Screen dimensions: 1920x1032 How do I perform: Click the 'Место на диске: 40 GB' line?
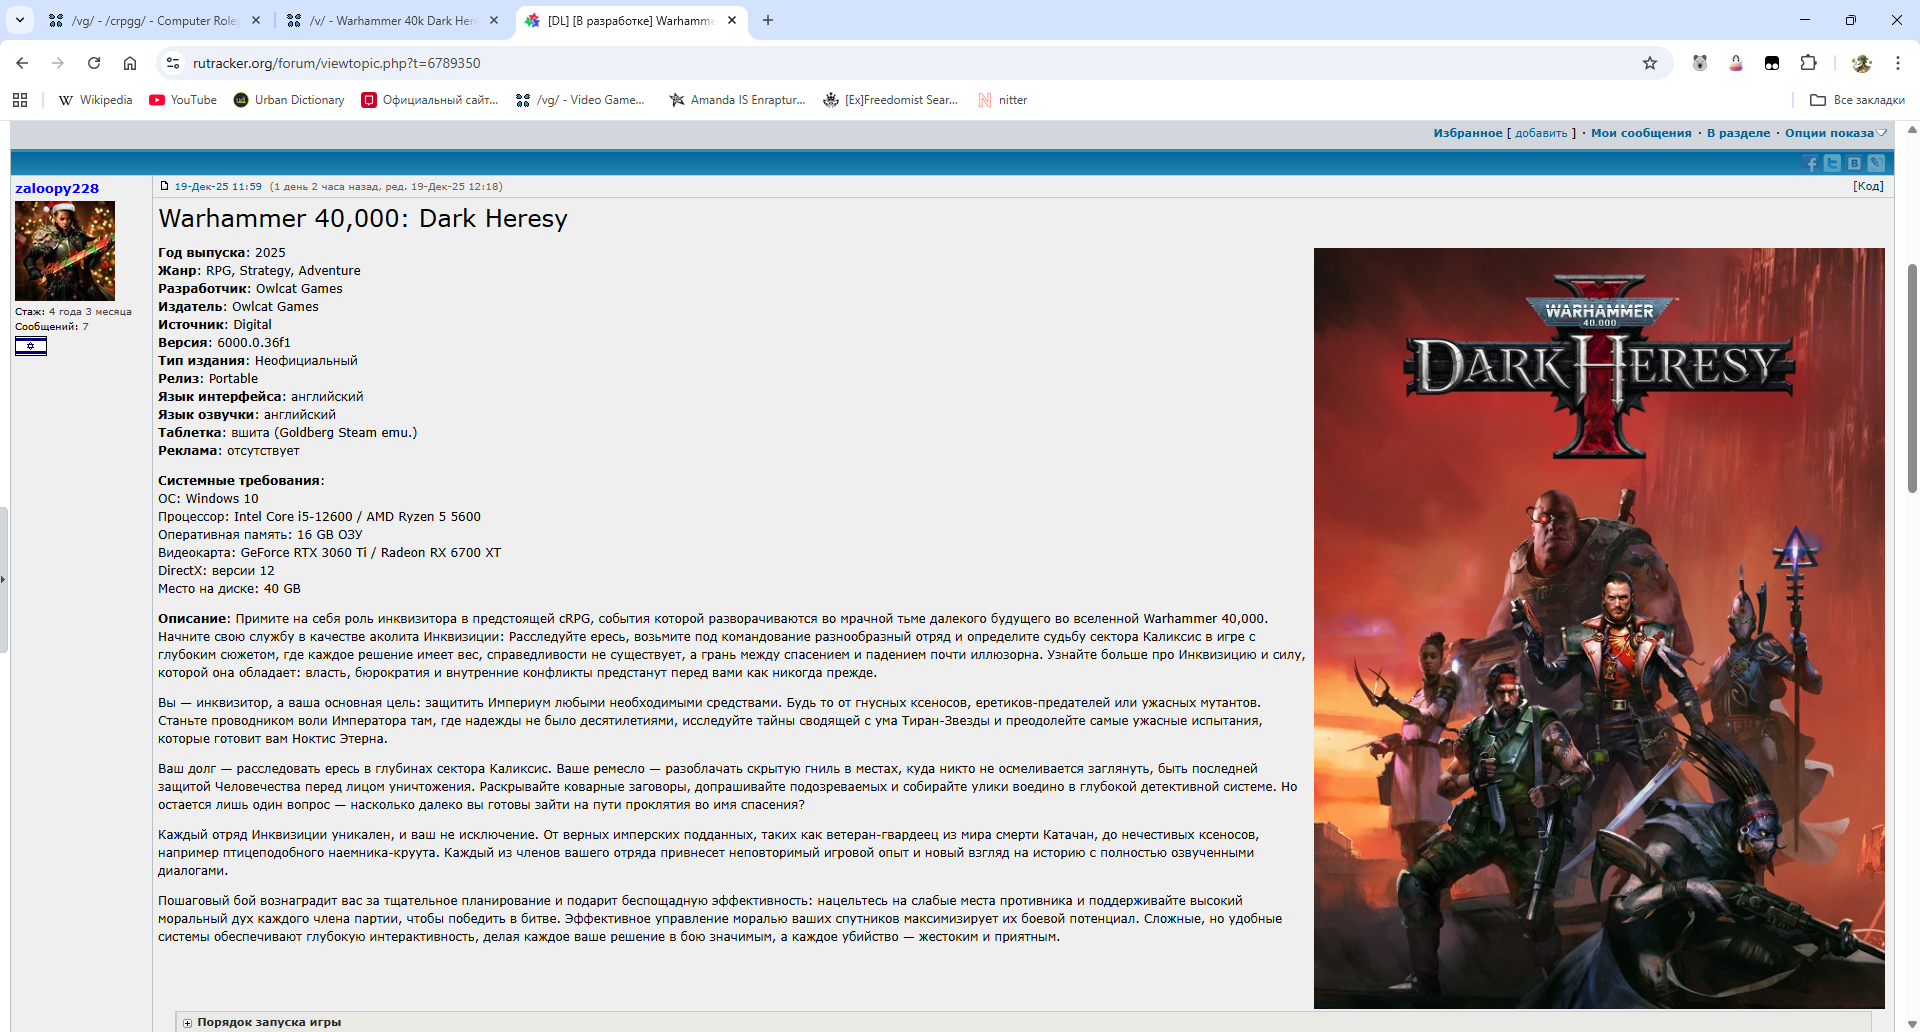click(x=229, y=589)
